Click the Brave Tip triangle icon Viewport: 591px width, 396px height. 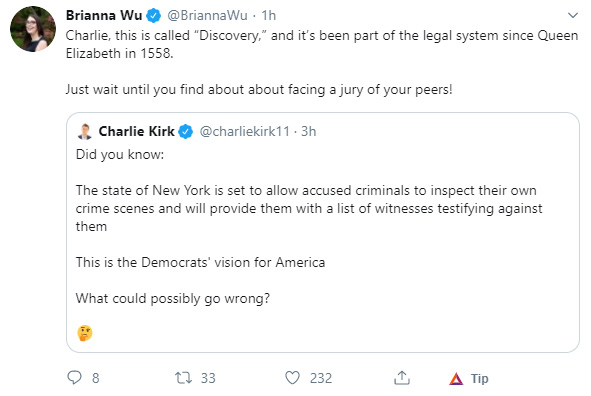(456, 378)
